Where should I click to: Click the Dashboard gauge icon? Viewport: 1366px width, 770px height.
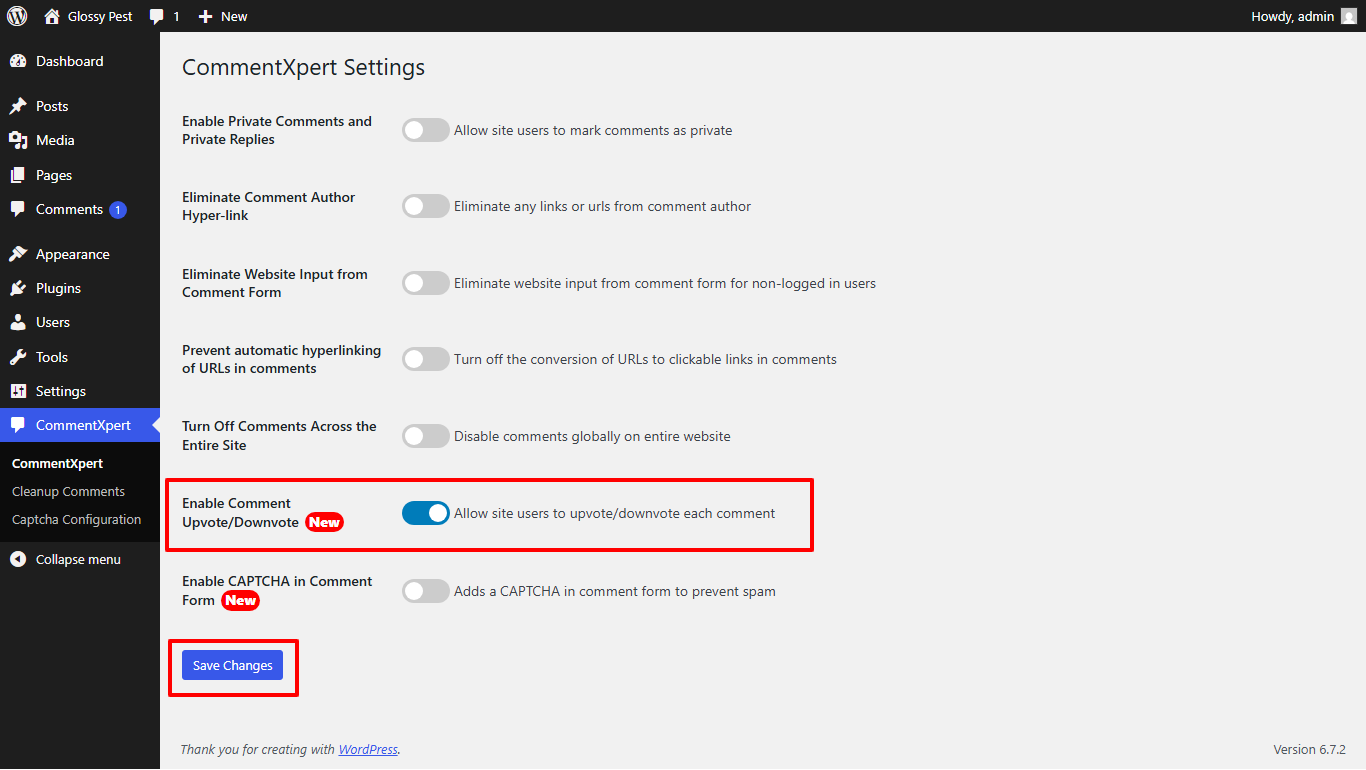(x=18, y=61)
